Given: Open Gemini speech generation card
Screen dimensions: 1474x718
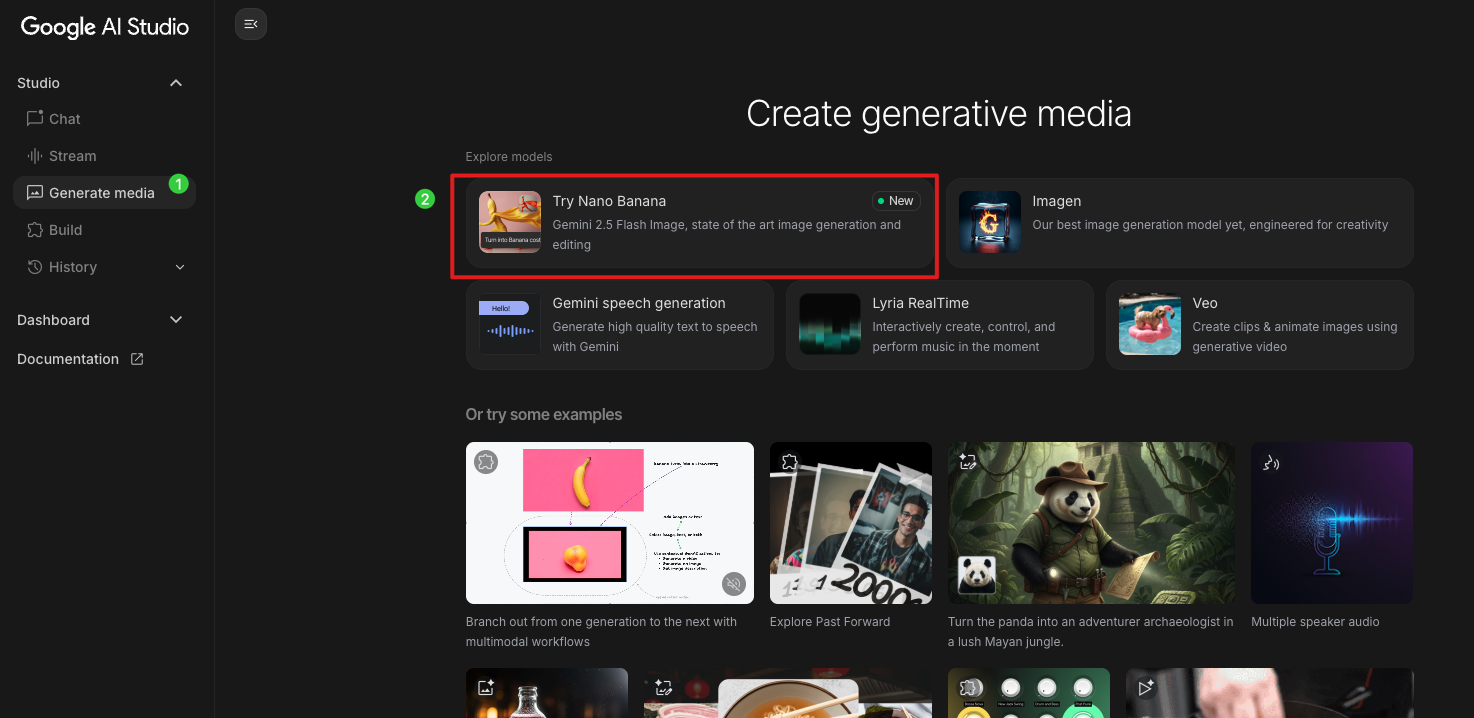Looking at the screenshot, I should [x=620, y=325].
